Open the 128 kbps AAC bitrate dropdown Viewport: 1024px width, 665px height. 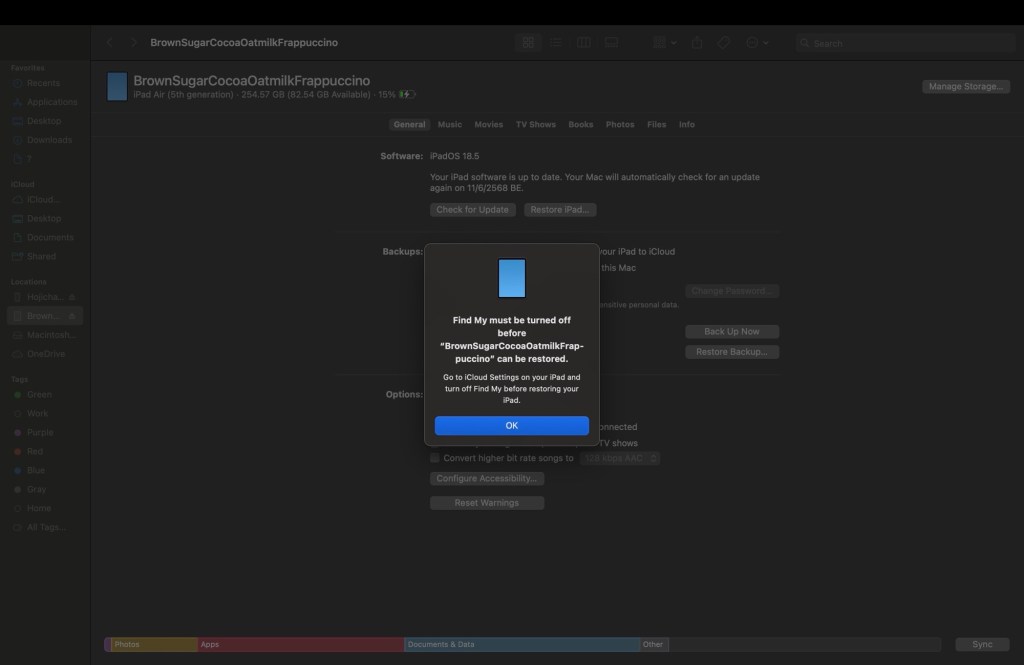tap(620, 458)
